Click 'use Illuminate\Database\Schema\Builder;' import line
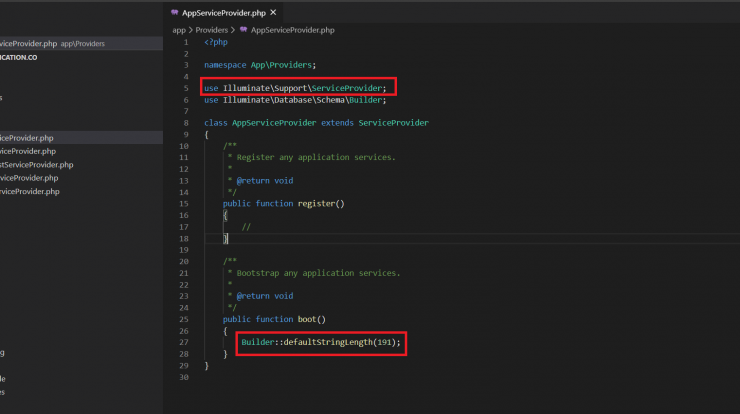Image resolution: width=740 pixels, height=414 pixels. click(x=295, y=100)
